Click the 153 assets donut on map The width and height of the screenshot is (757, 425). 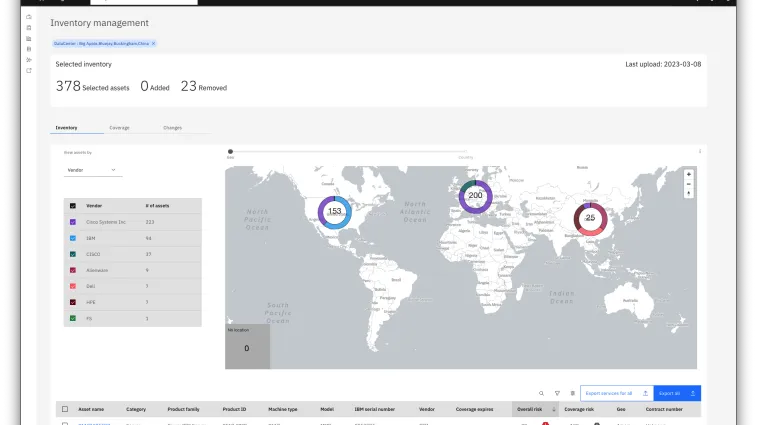click(x=335, y=212)
